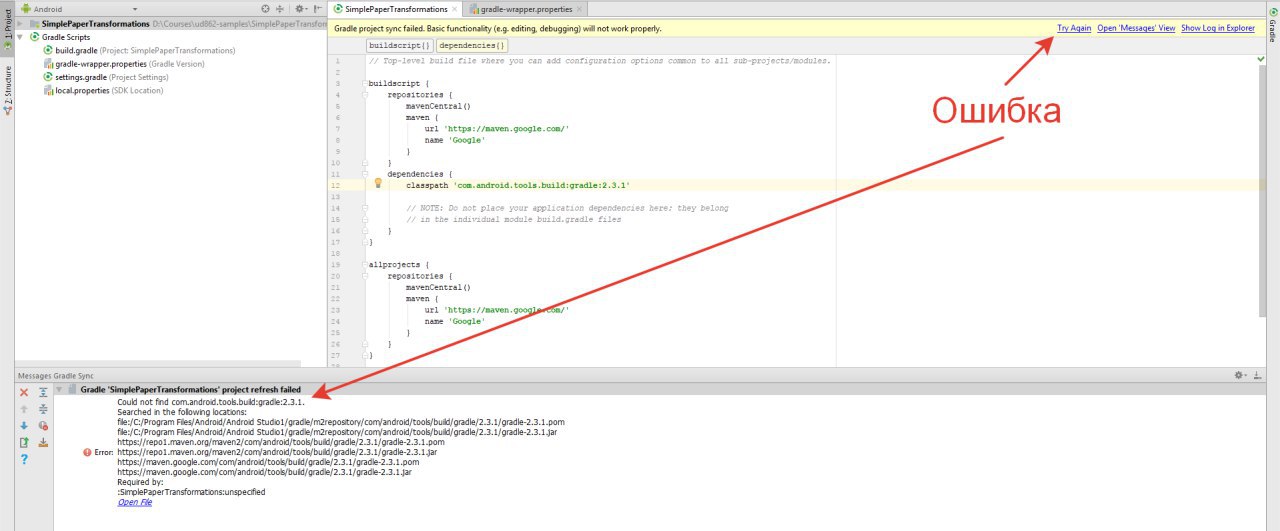Viewport: 1280px width, 531px height.
Task: Click the 'Could not find com.android.tools.build:gradle:2.3.1.' text
Action: point(210,401)
